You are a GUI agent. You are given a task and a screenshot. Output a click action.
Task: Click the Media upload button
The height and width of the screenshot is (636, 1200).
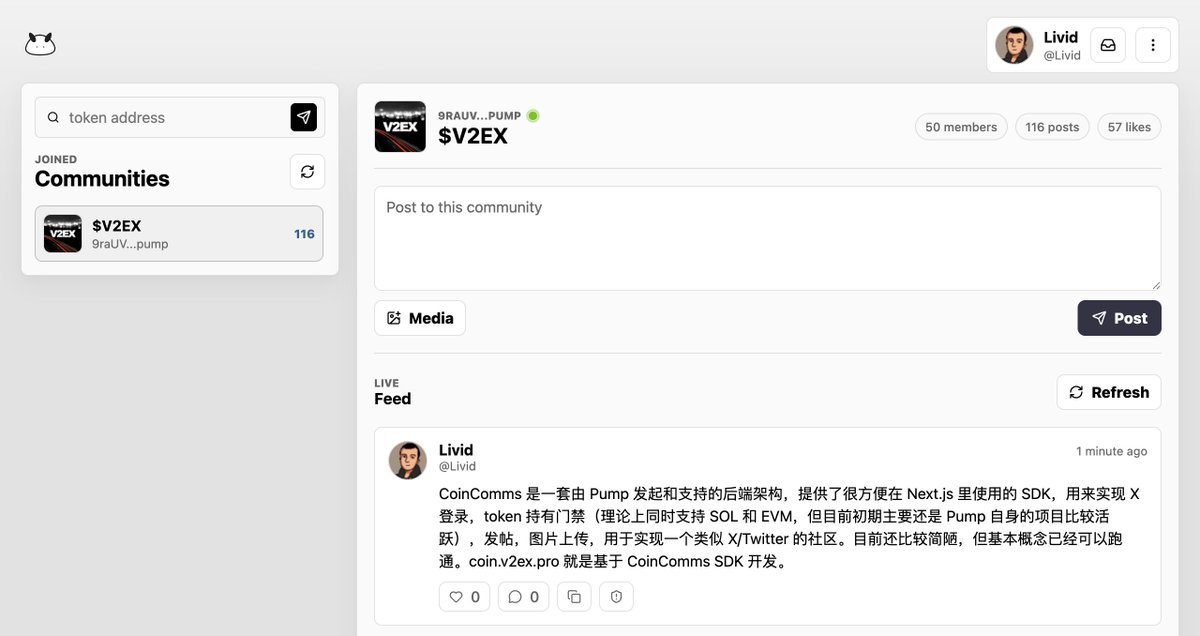click(420, 318)
